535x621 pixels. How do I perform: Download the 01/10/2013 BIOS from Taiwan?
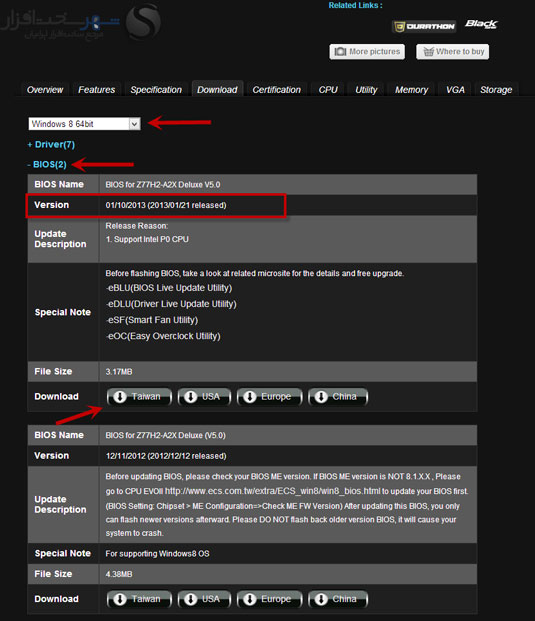point(139,396)
